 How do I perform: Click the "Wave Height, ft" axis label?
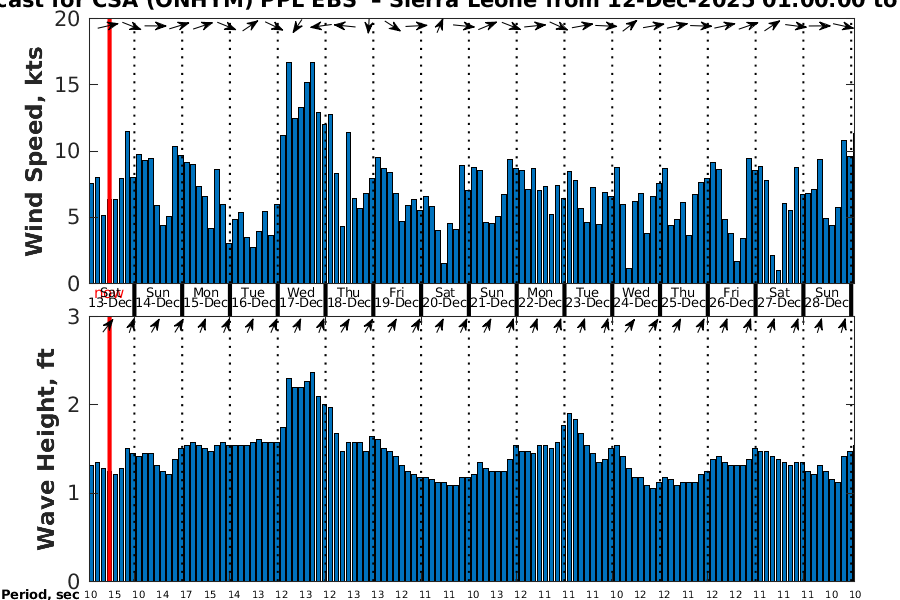45,450
